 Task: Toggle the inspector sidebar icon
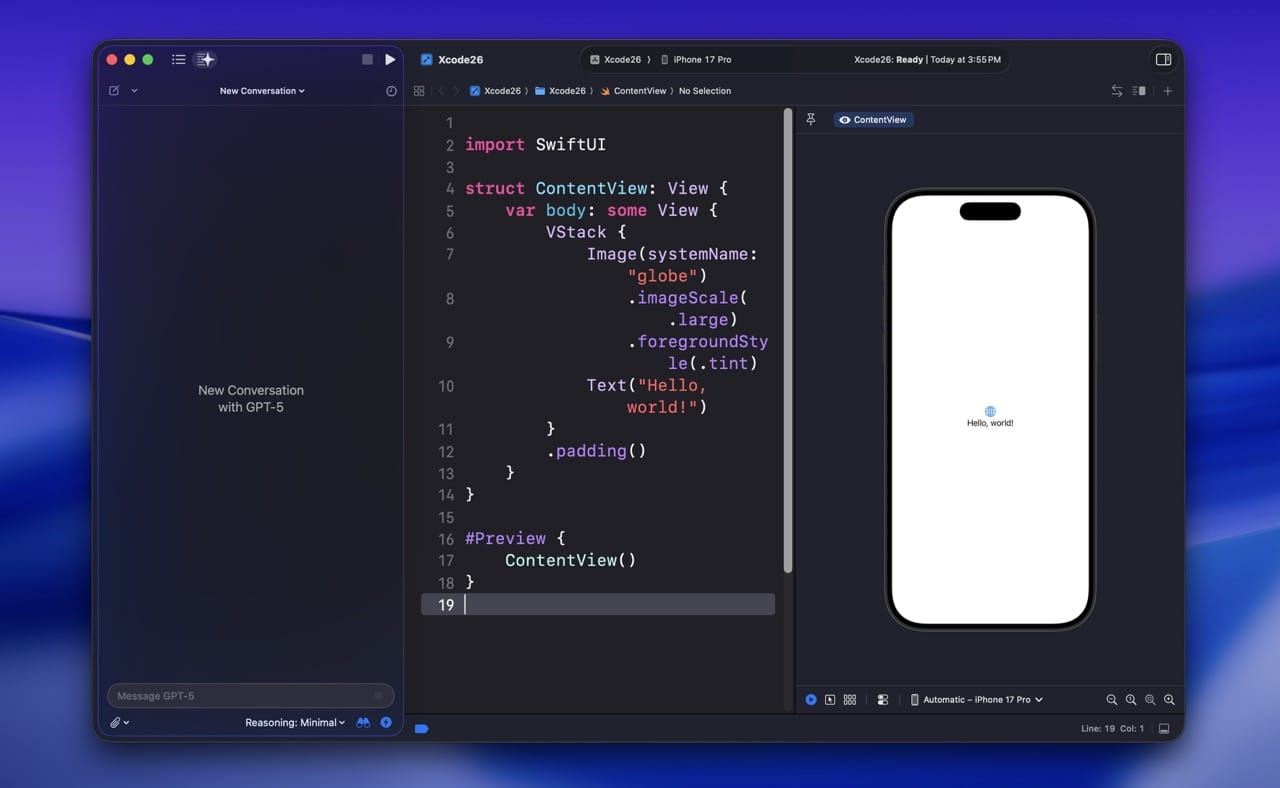(1163, 60)
